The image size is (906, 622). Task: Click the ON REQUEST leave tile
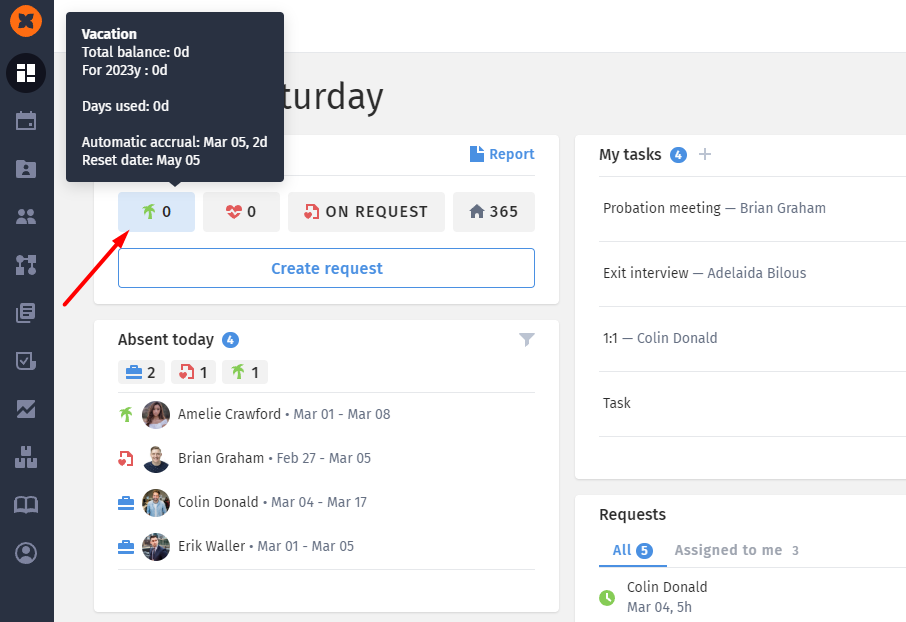tap(366, 212)
